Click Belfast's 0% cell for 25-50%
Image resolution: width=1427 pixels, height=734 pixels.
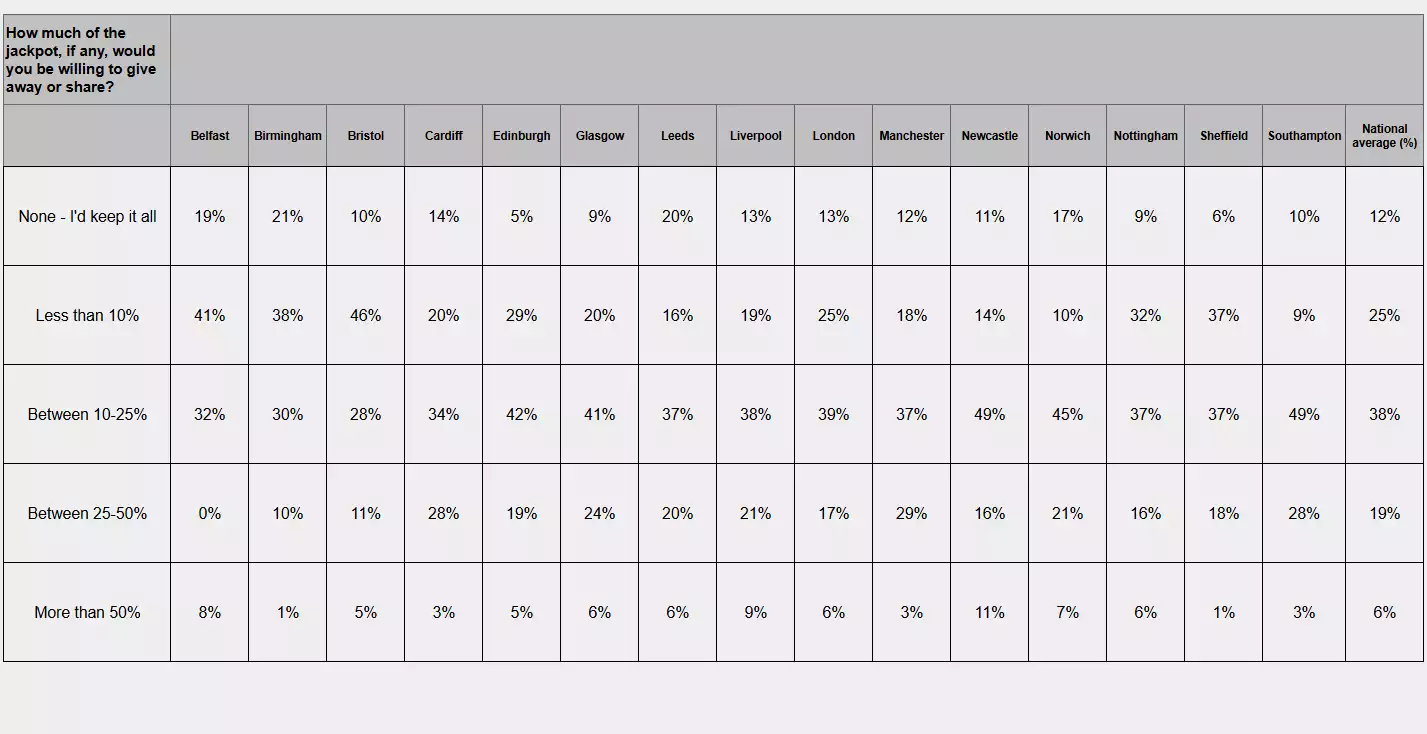click(x=210, y=513)
